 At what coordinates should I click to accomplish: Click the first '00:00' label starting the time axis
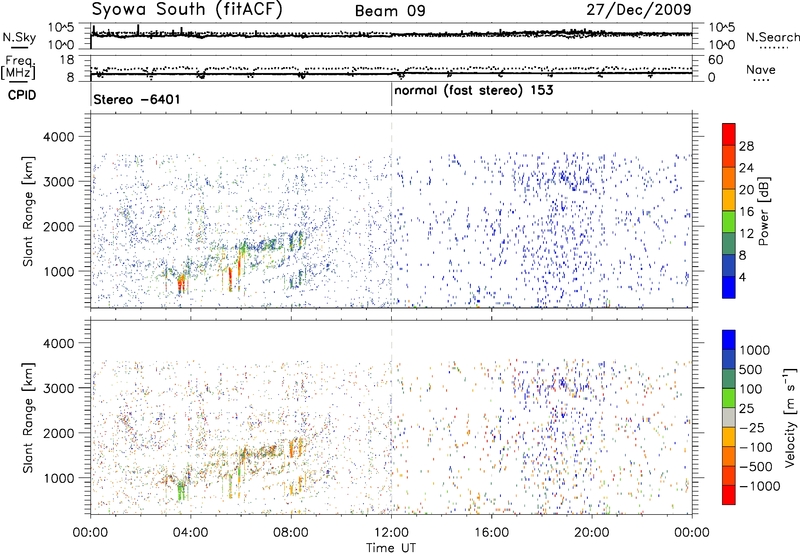pos(90,533)
